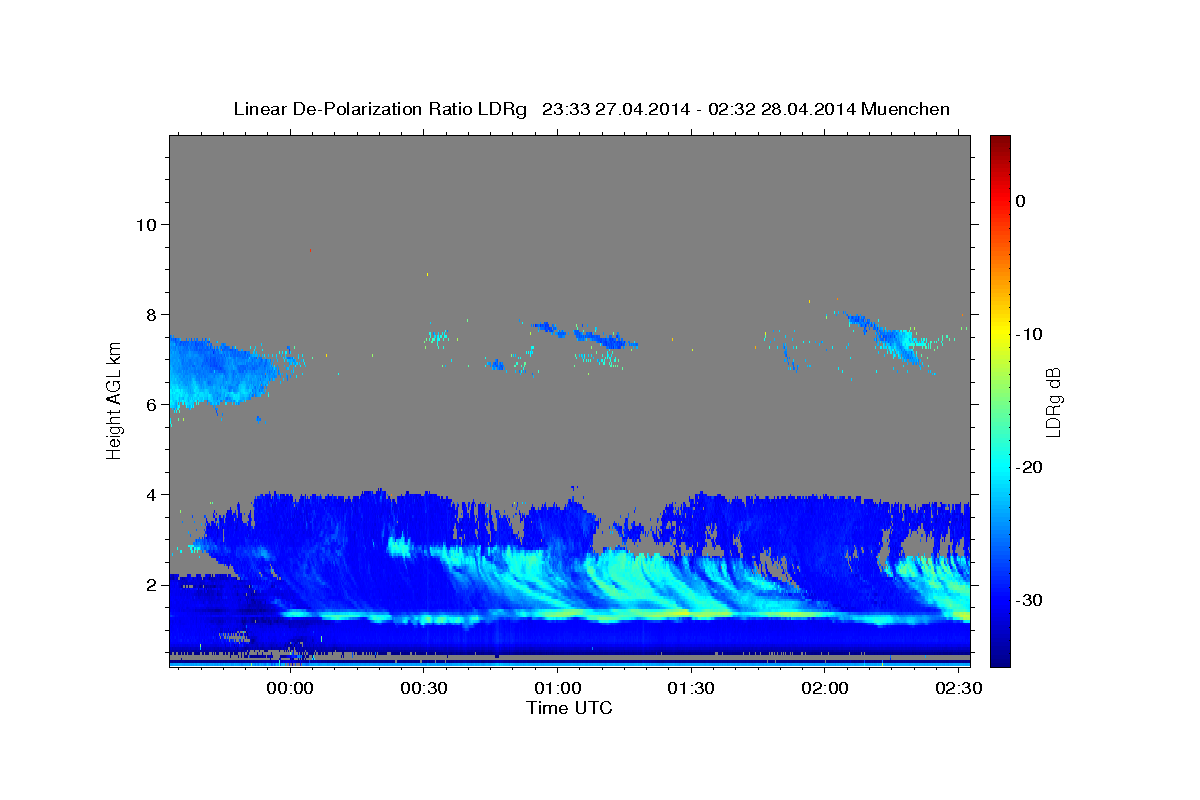1200x800 pixels.
Task: Click the '02:30' time tick label
Action: 957,689
